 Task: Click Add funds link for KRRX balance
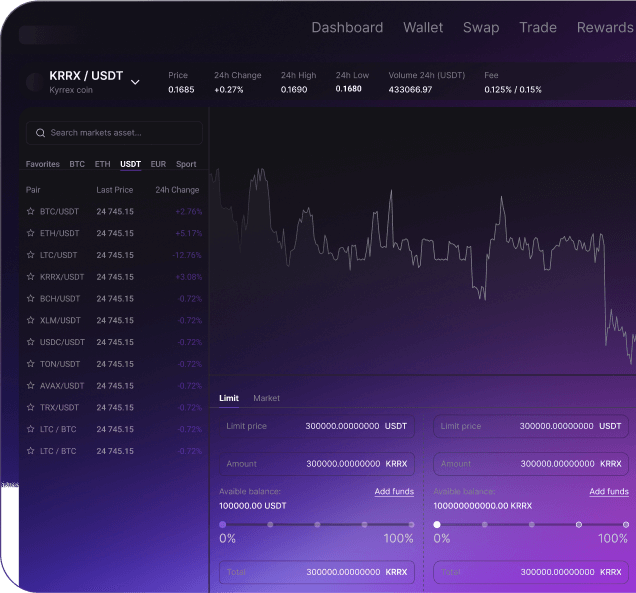tap(609, 492)
